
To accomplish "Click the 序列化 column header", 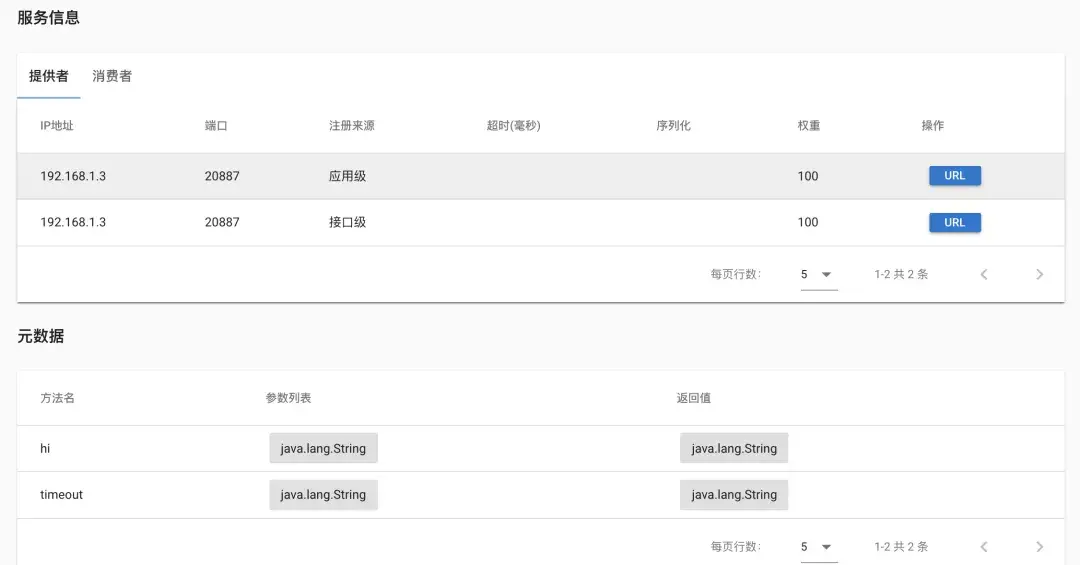I will 673,125.
